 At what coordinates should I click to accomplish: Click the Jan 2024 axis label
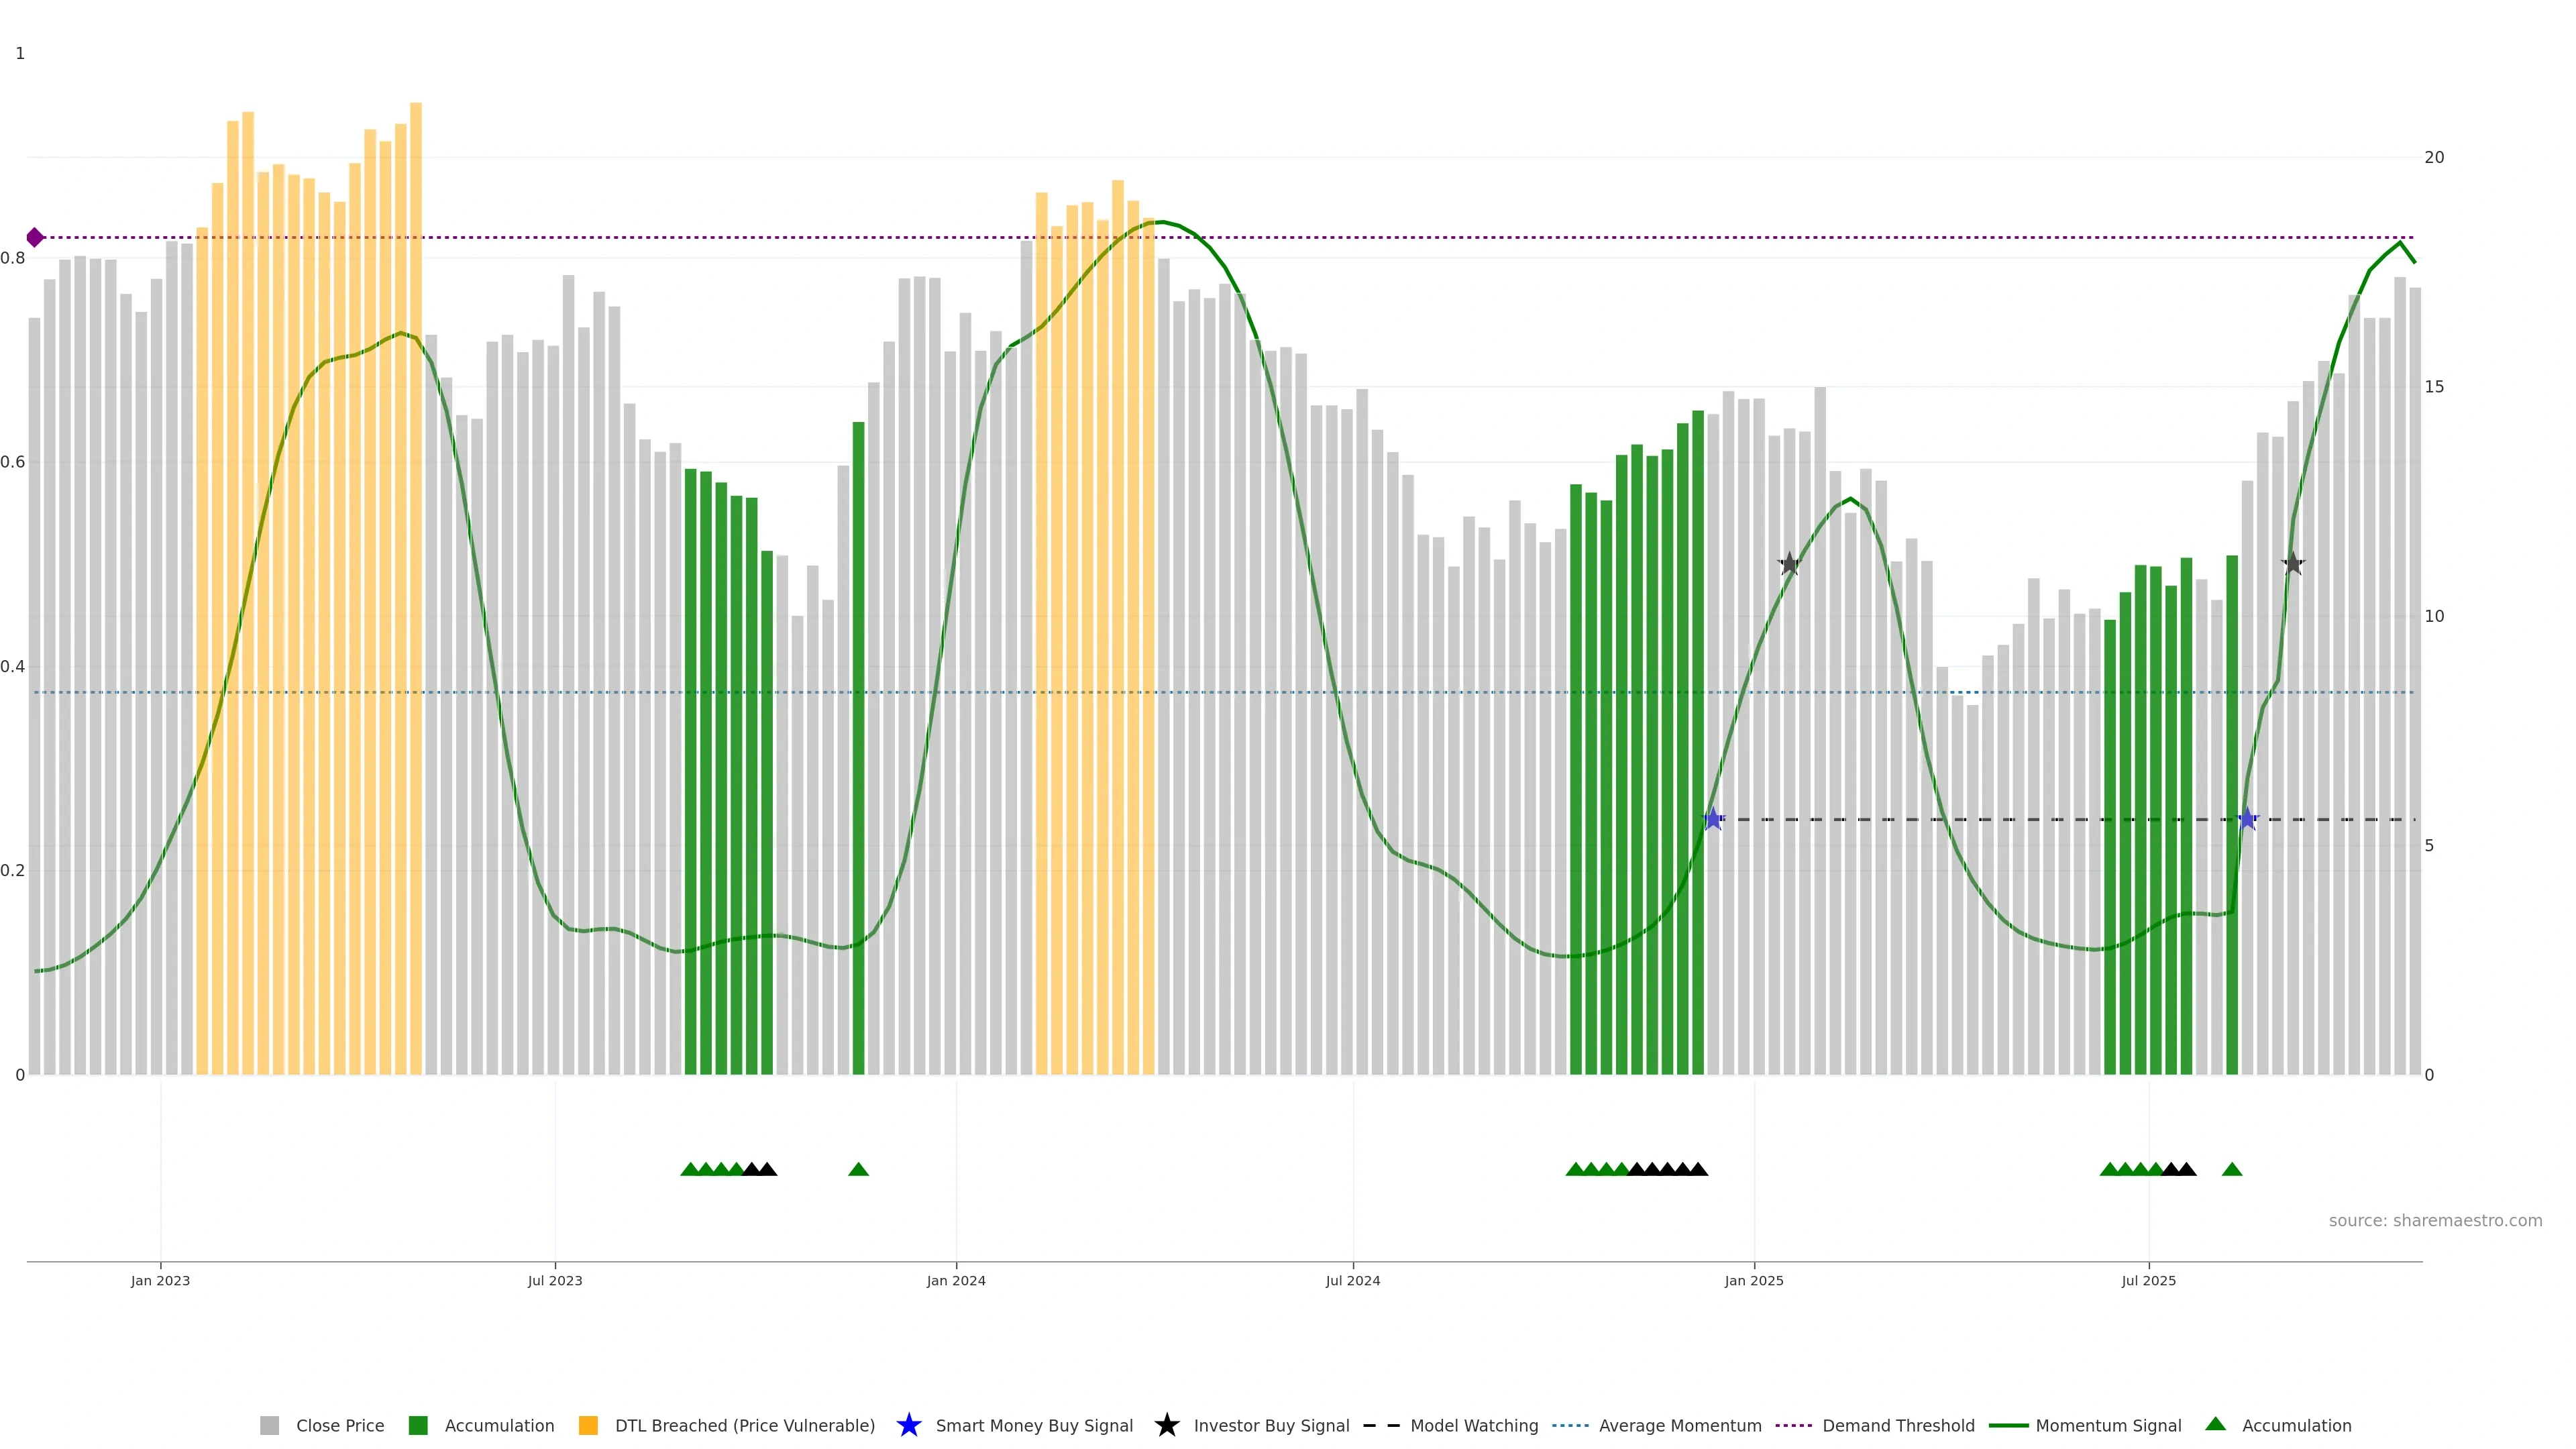pos(956,1280)
